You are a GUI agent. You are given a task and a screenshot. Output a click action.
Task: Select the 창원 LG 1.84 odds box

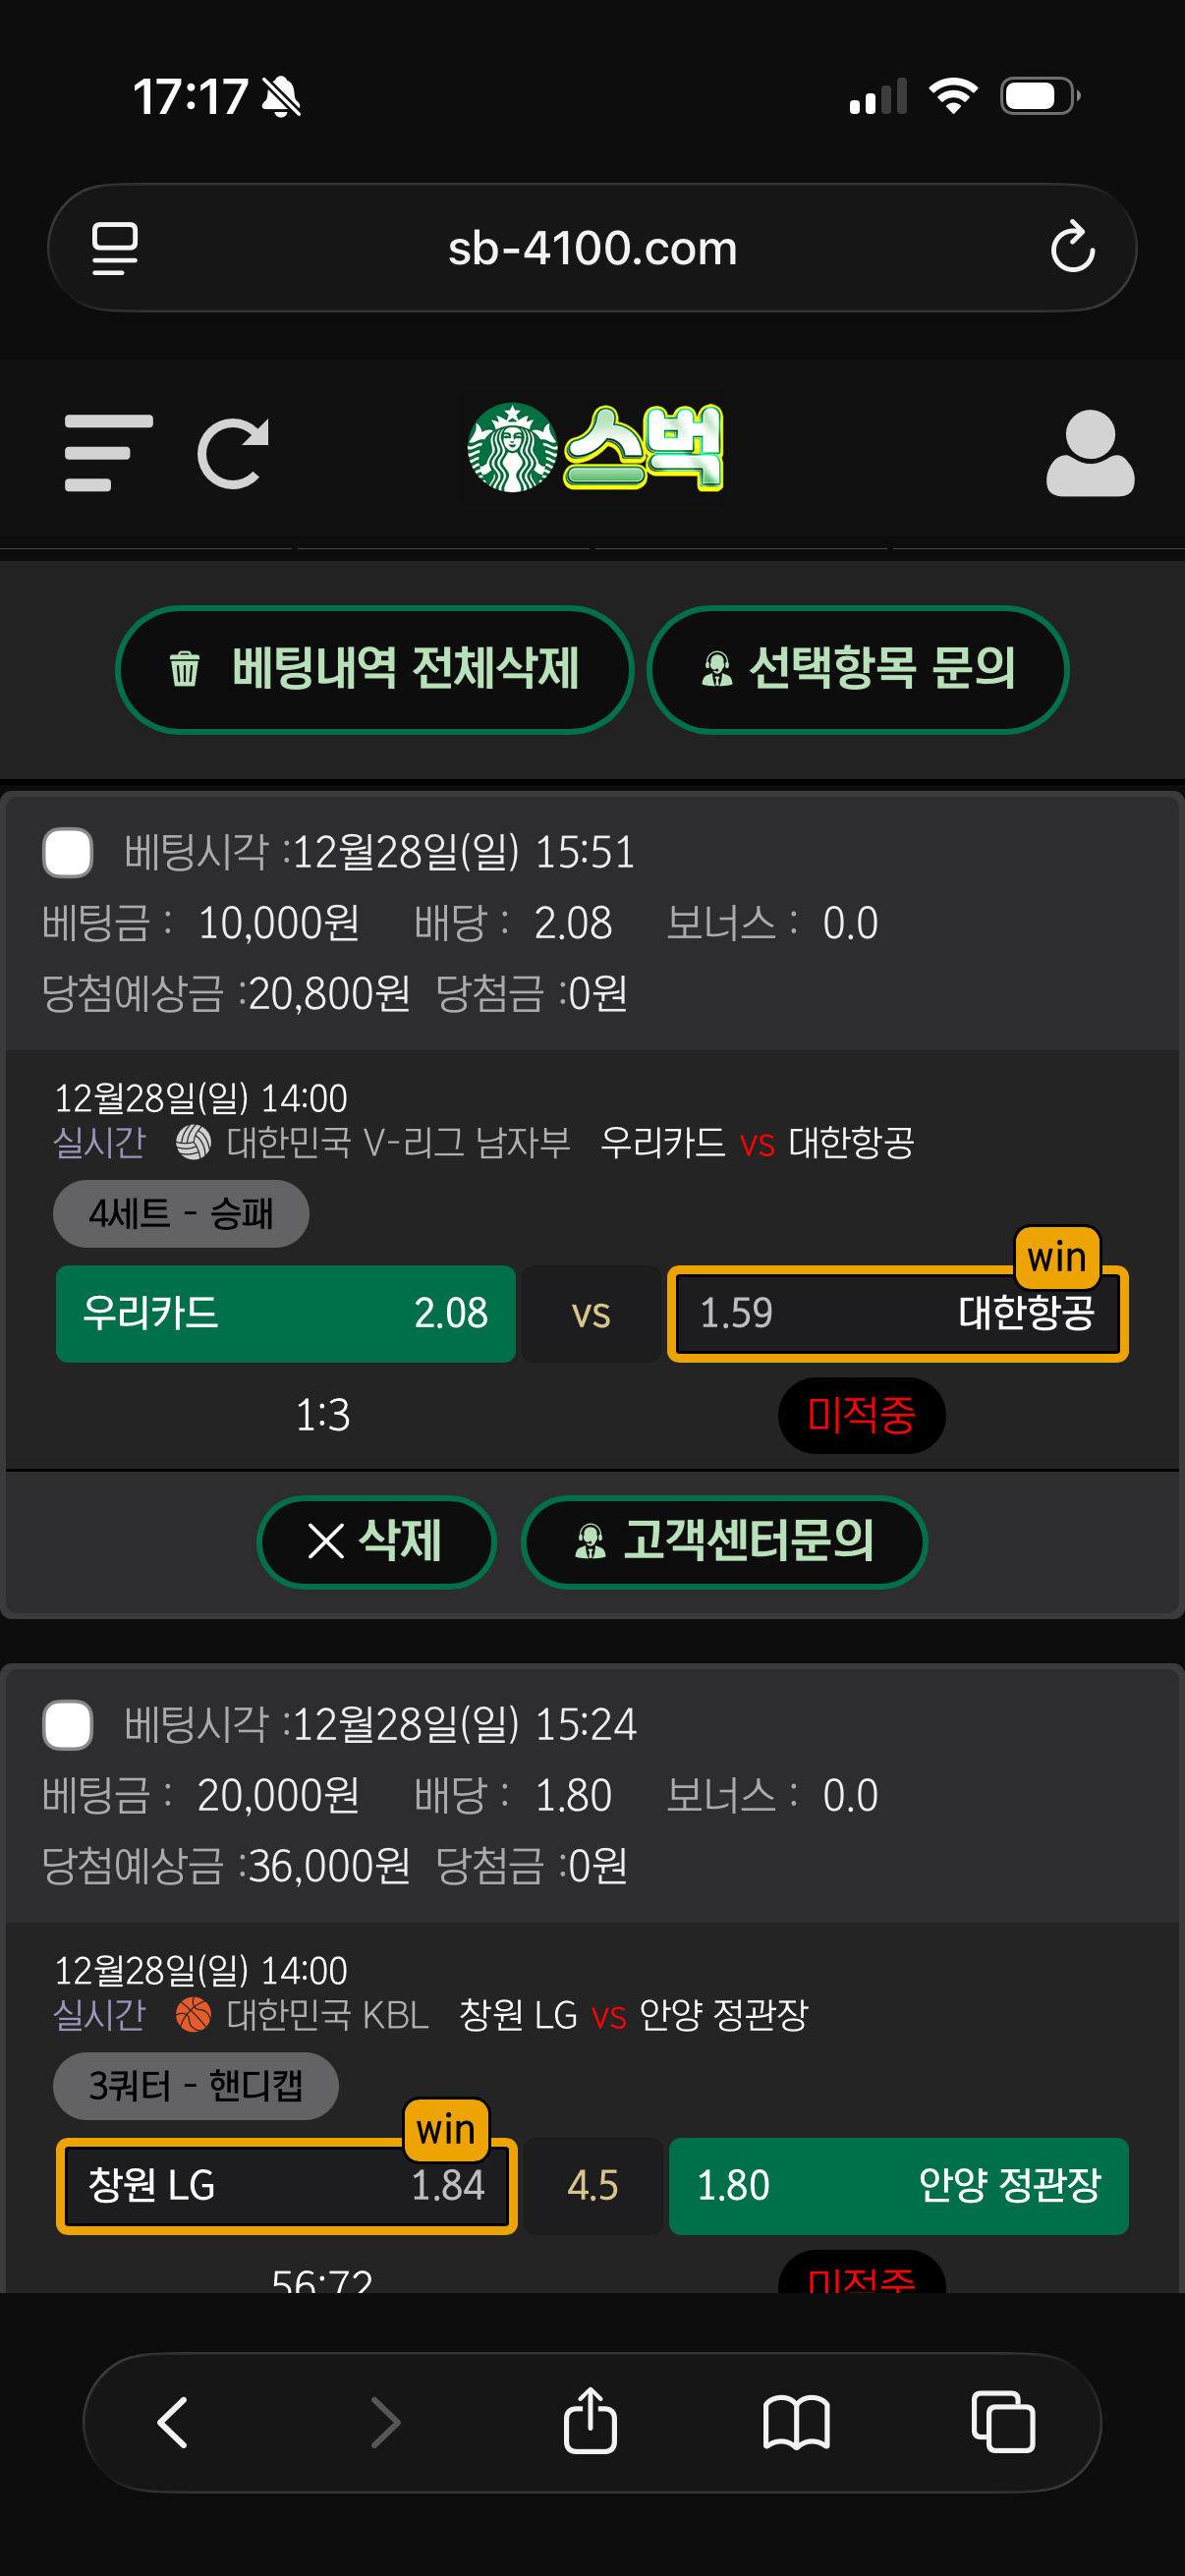coord(286,2185)
